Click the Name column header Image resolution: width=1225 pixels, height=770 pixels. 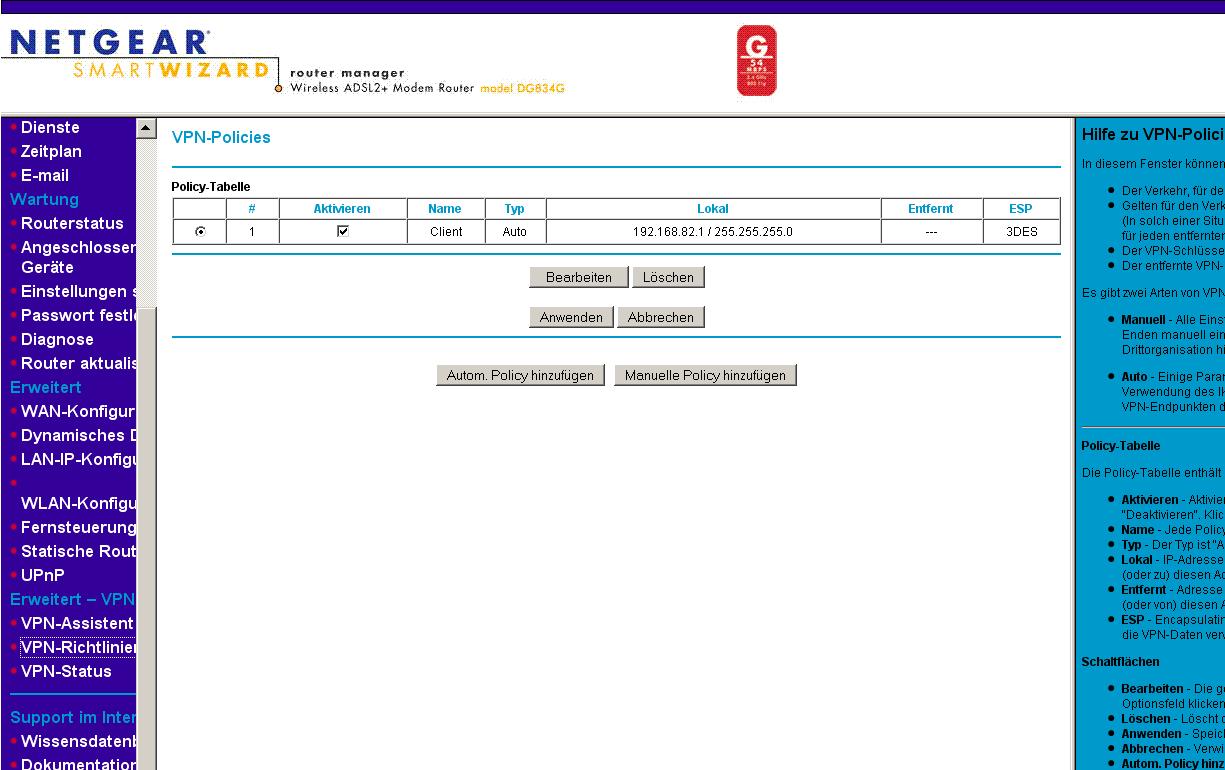445,209
